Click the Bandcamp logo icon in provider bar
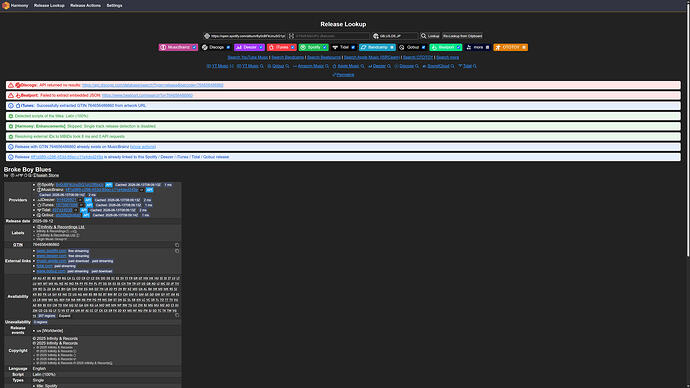The width and height of the screenshot is (690, 388). [x=363, y=47]
